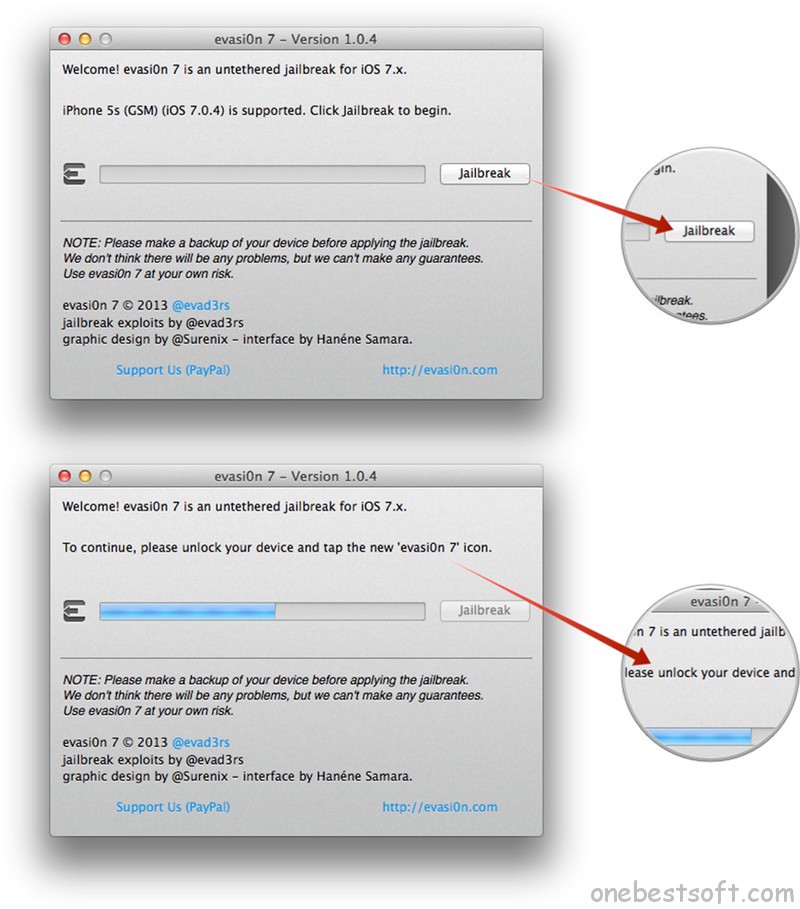Click the magnified blue progress bar in circle

[x=699, y=737]
